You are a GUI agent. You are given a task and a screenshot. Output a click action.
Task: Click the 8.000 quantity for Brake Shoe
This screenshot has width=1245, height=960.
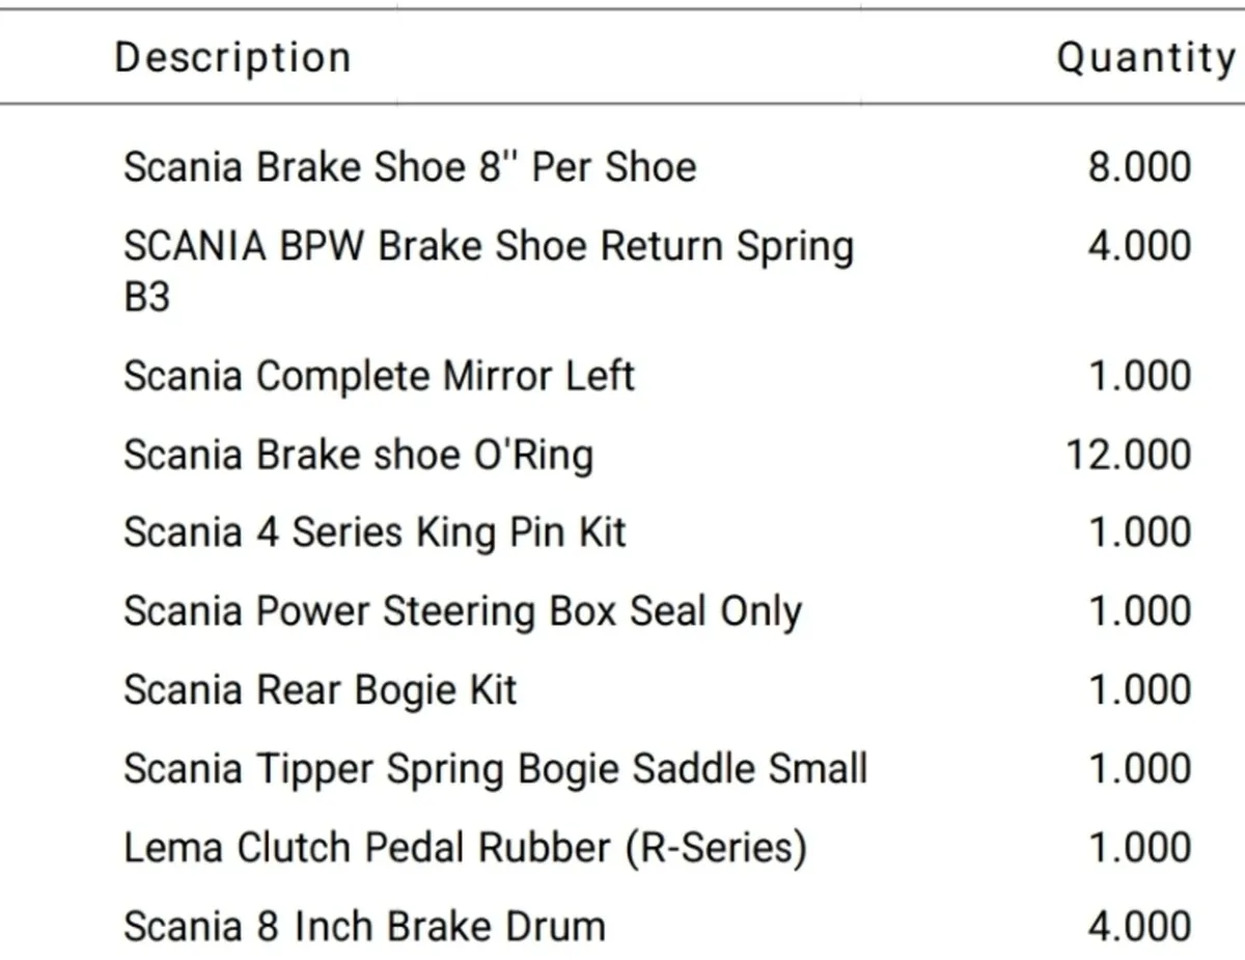(1139, 167)
